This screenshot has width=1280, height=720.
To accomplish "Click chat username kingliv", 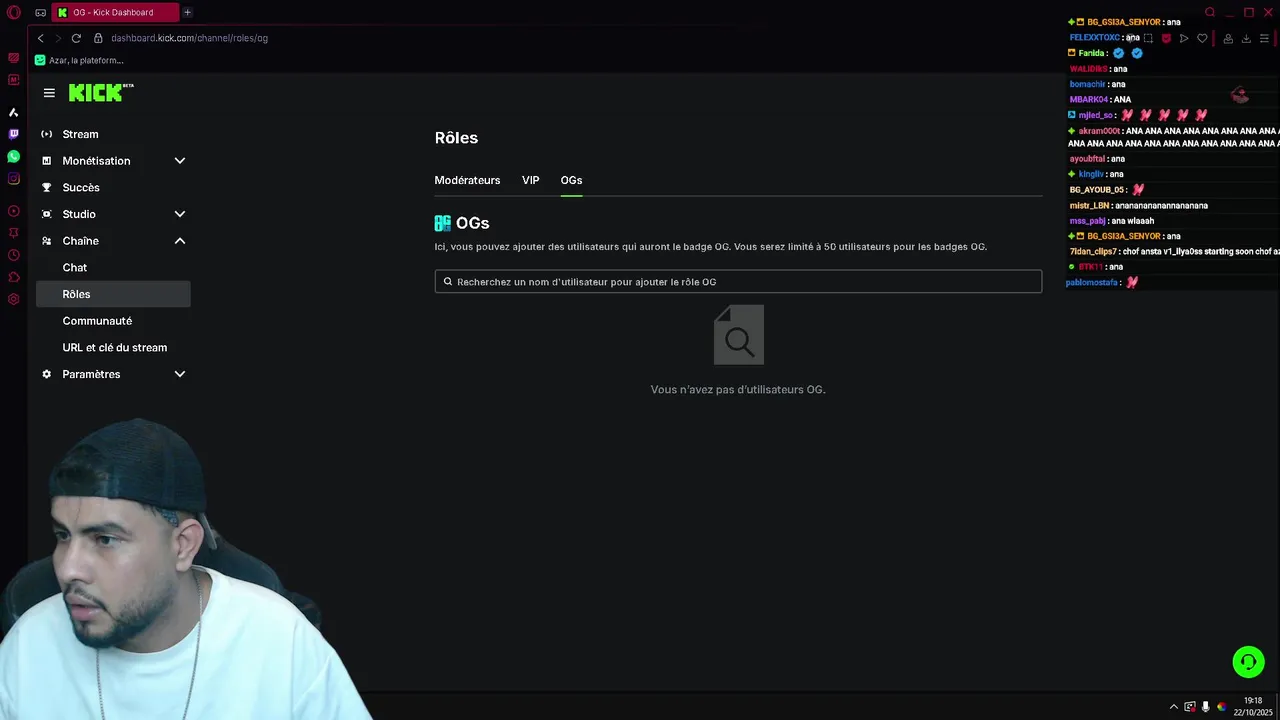I will [1091, 174].
